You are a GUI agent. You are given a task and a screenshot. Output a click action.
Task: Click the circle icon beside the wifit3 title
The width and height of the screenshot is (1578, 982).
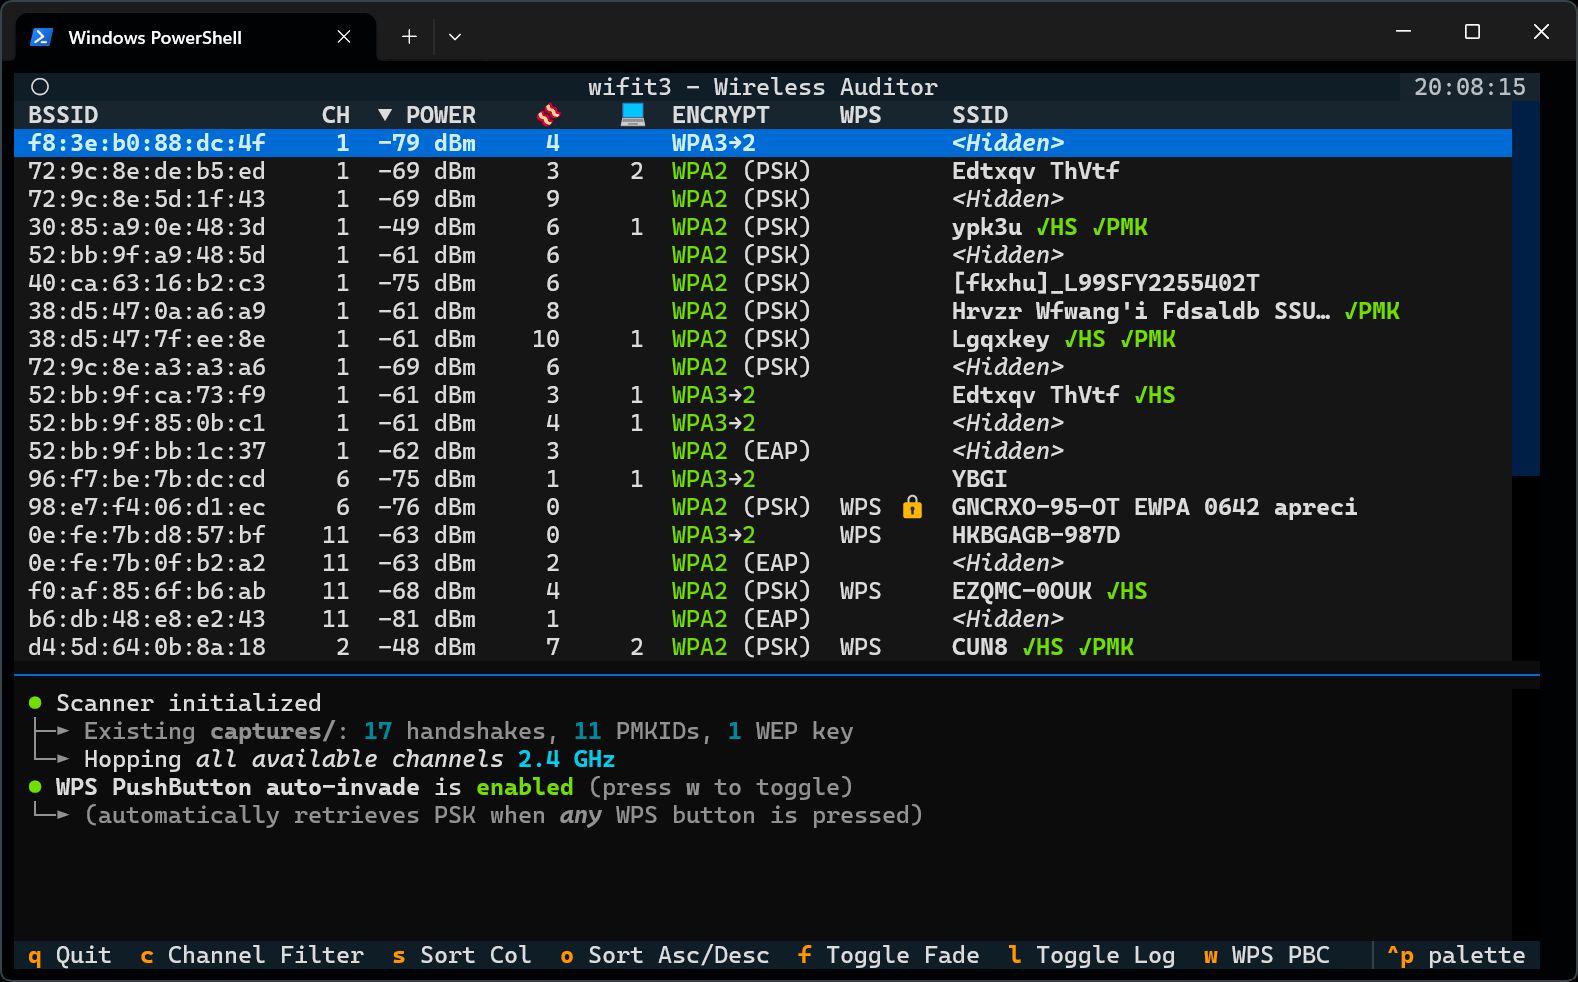tap(40, 87)
